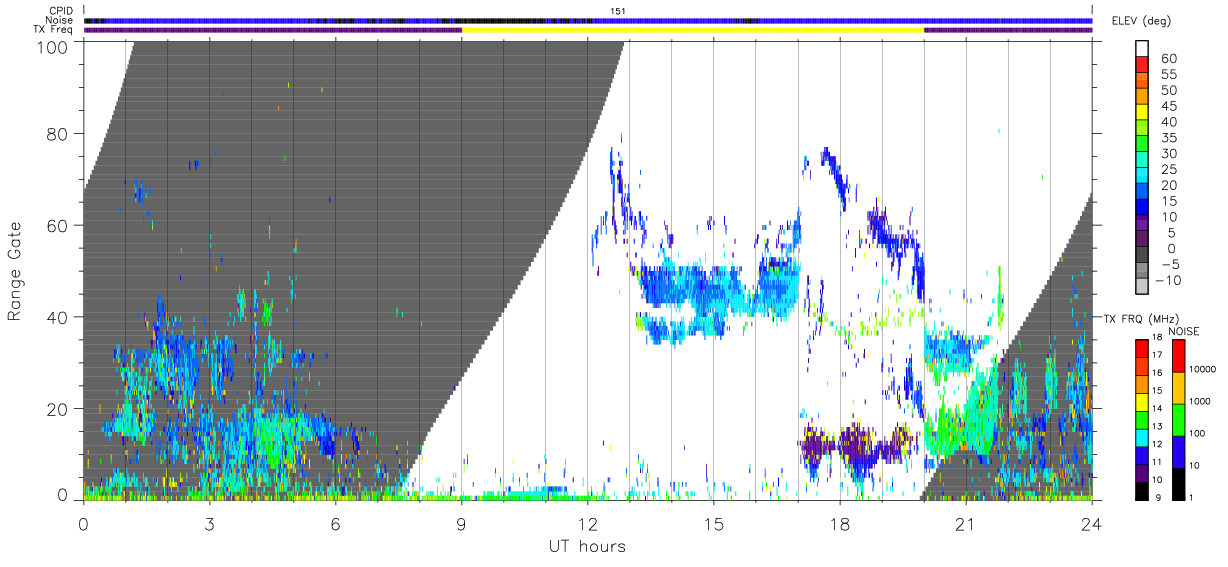Pick the black bottom swatch of TX FRQ legend
This screenshot has height=567, width=1228.
click(x=1141, y=490)
